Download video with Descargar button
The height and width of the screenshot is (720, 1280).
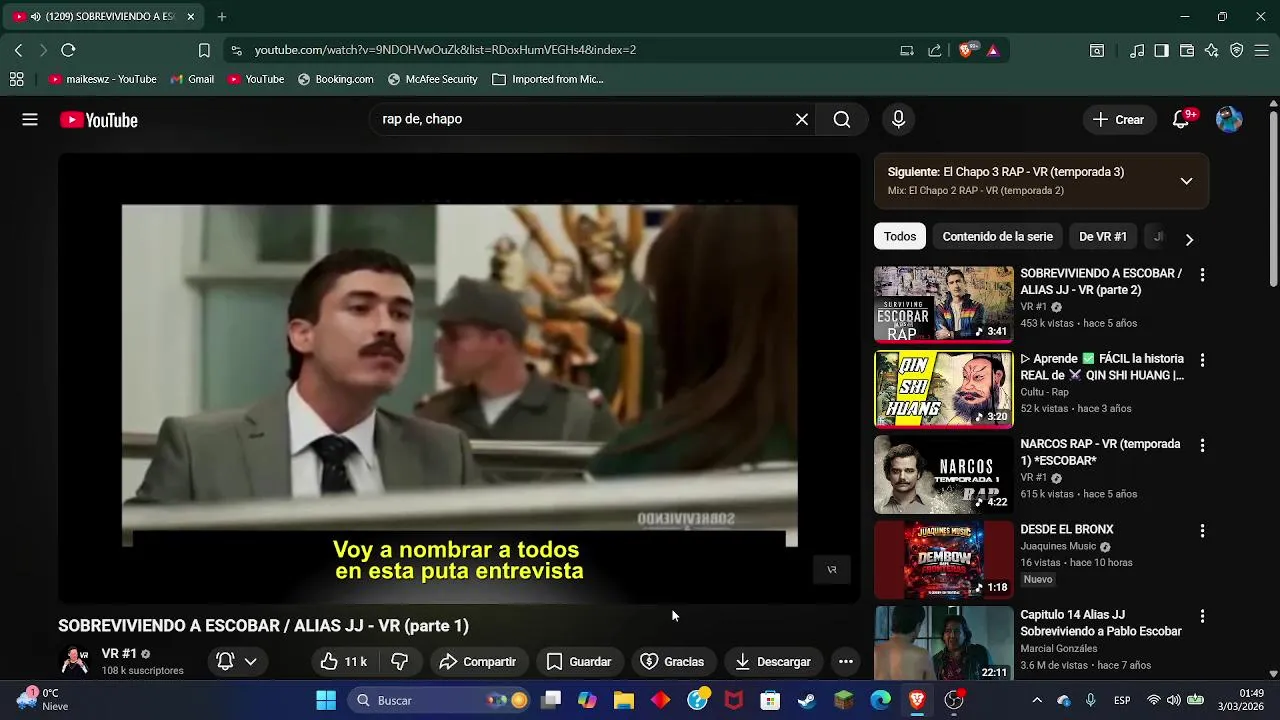point(773,662)
